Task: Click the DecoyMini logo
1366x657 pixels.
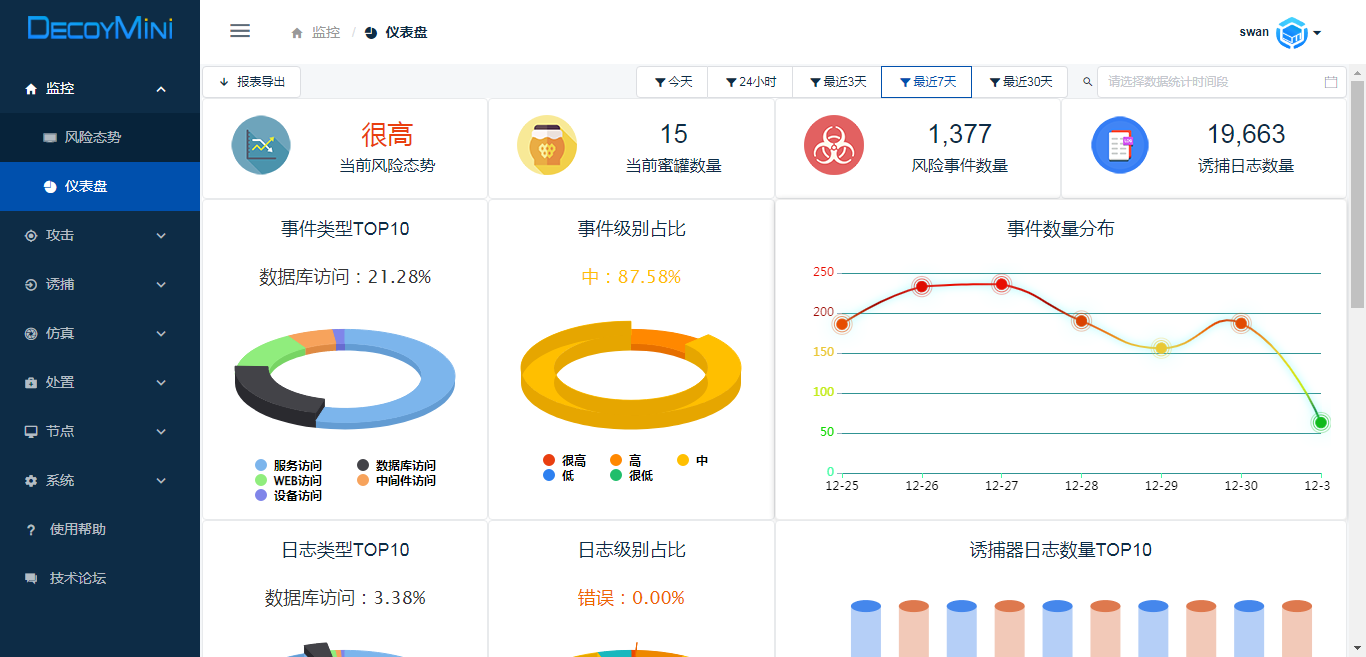Action: [x=100, y=29]
